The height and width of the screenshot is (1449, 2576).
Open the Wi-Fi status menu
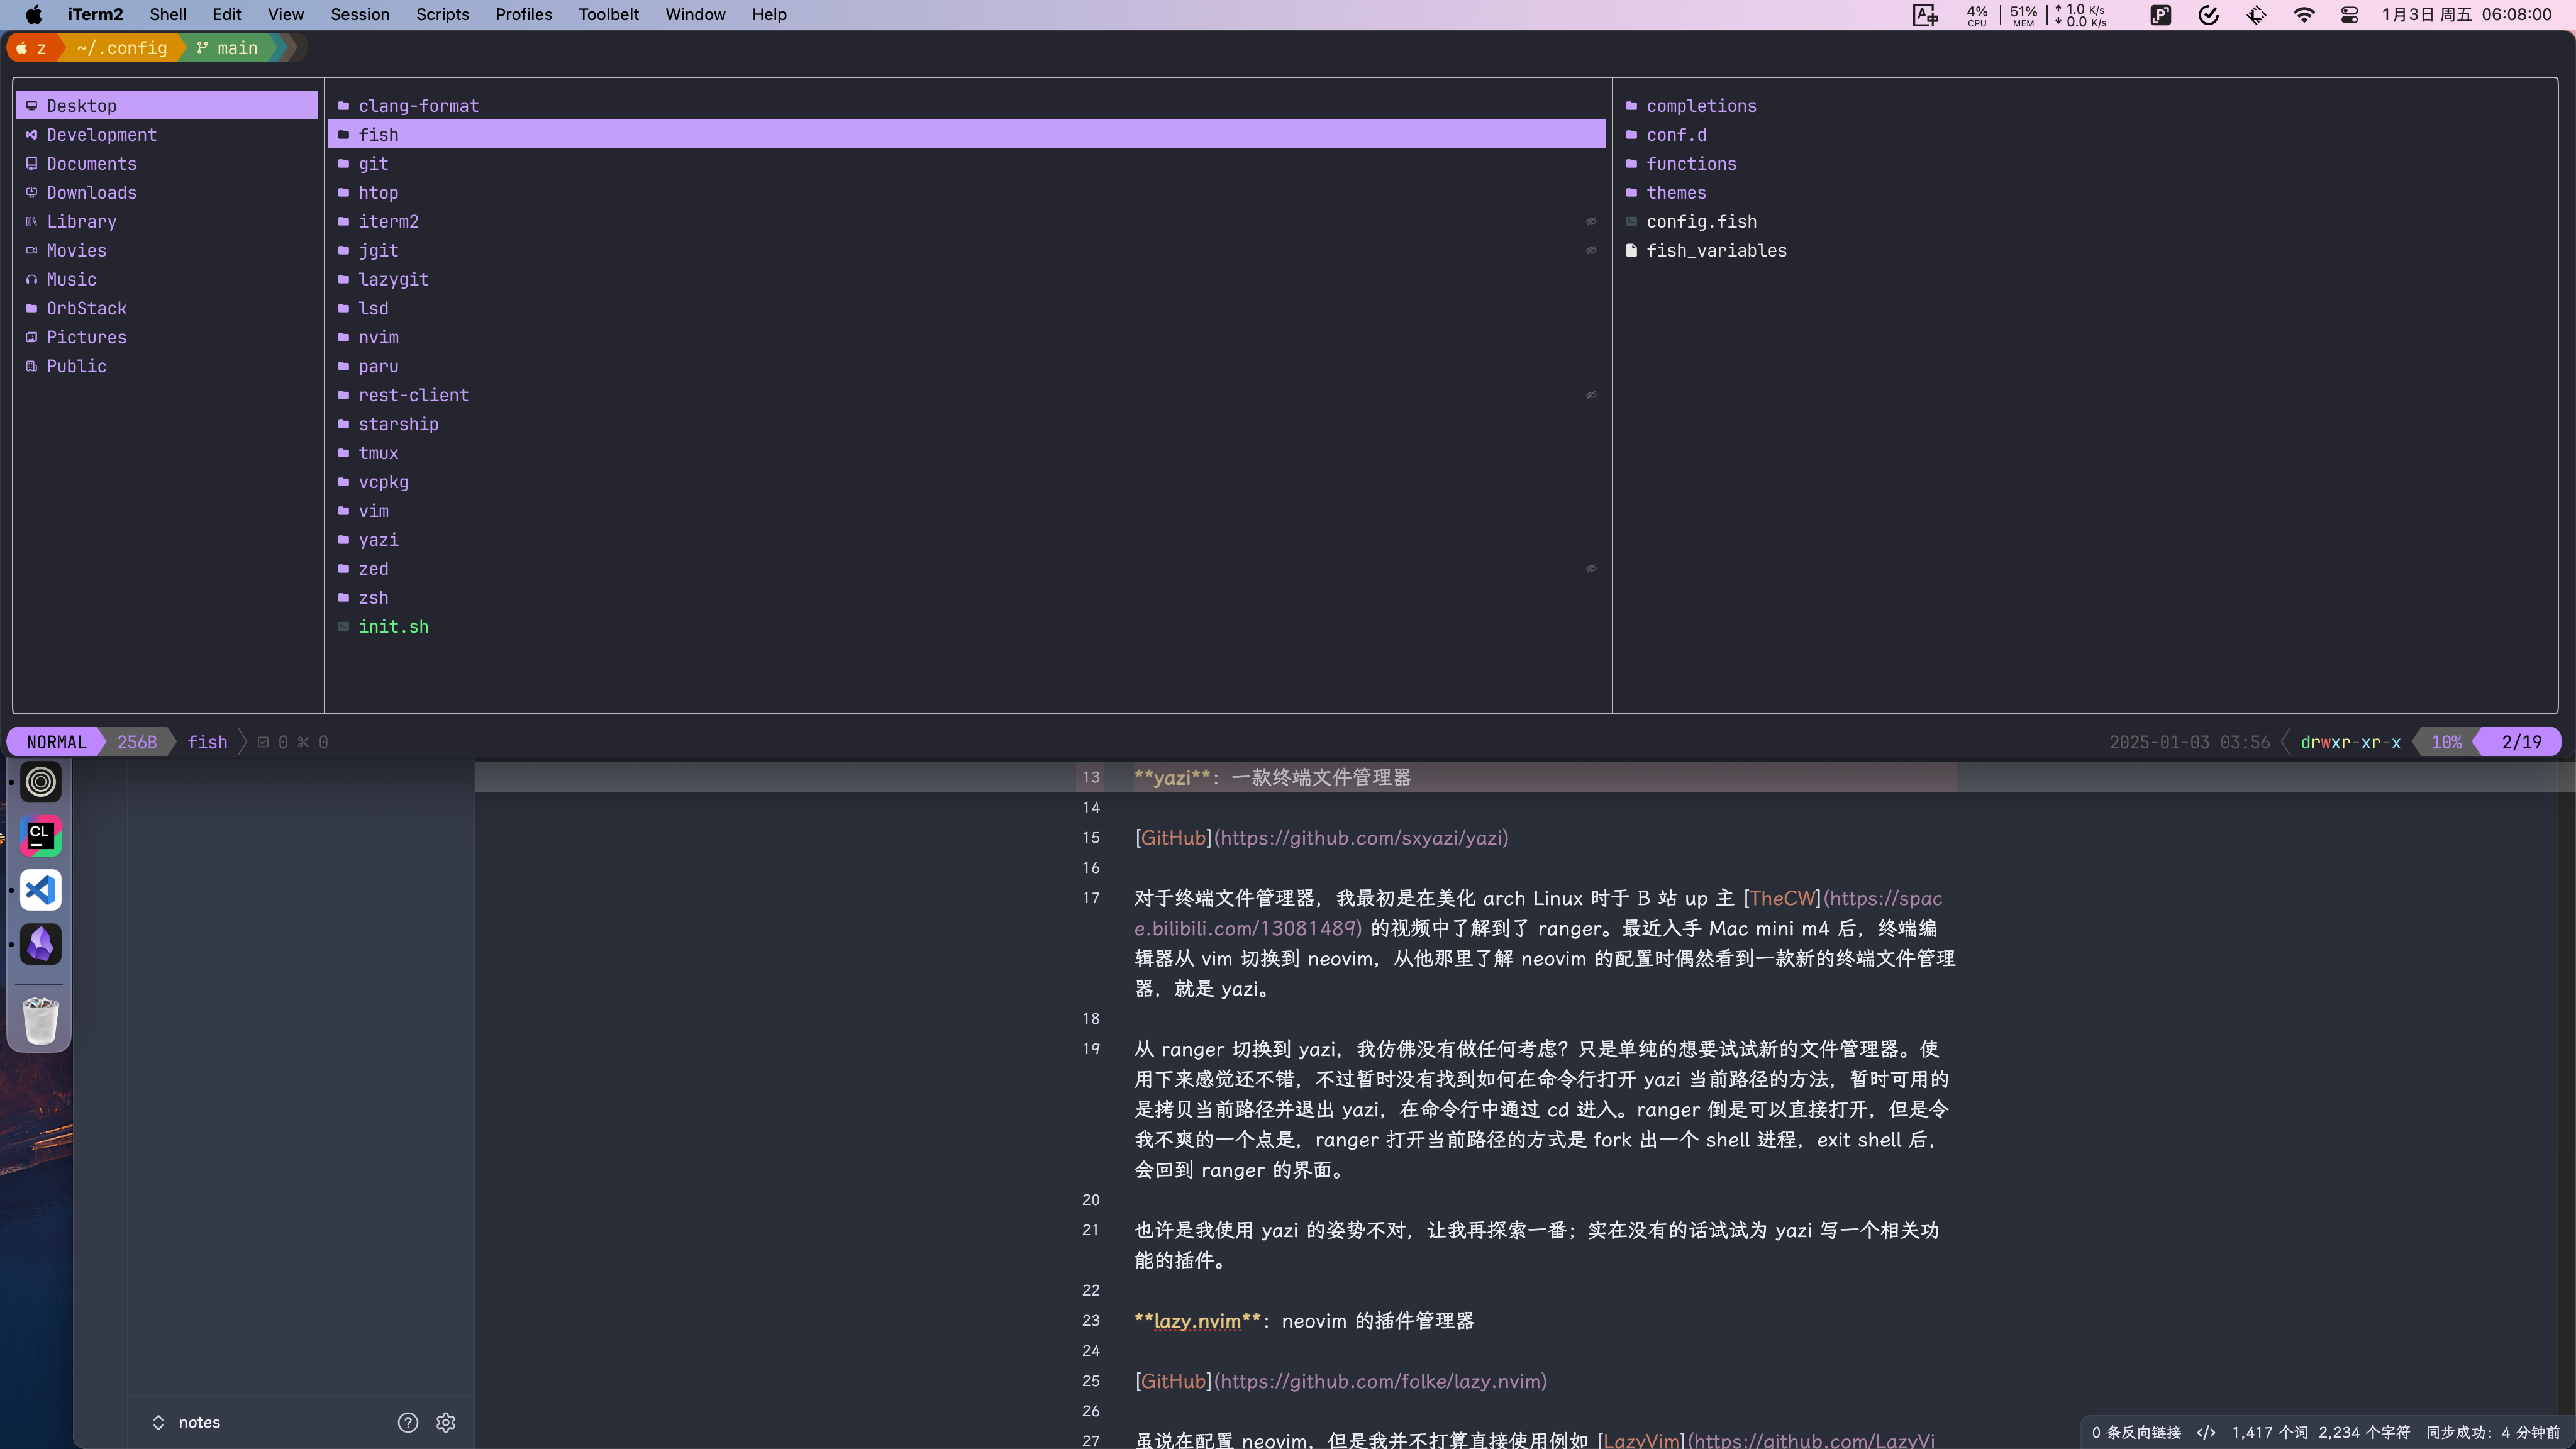[2304, 14]
